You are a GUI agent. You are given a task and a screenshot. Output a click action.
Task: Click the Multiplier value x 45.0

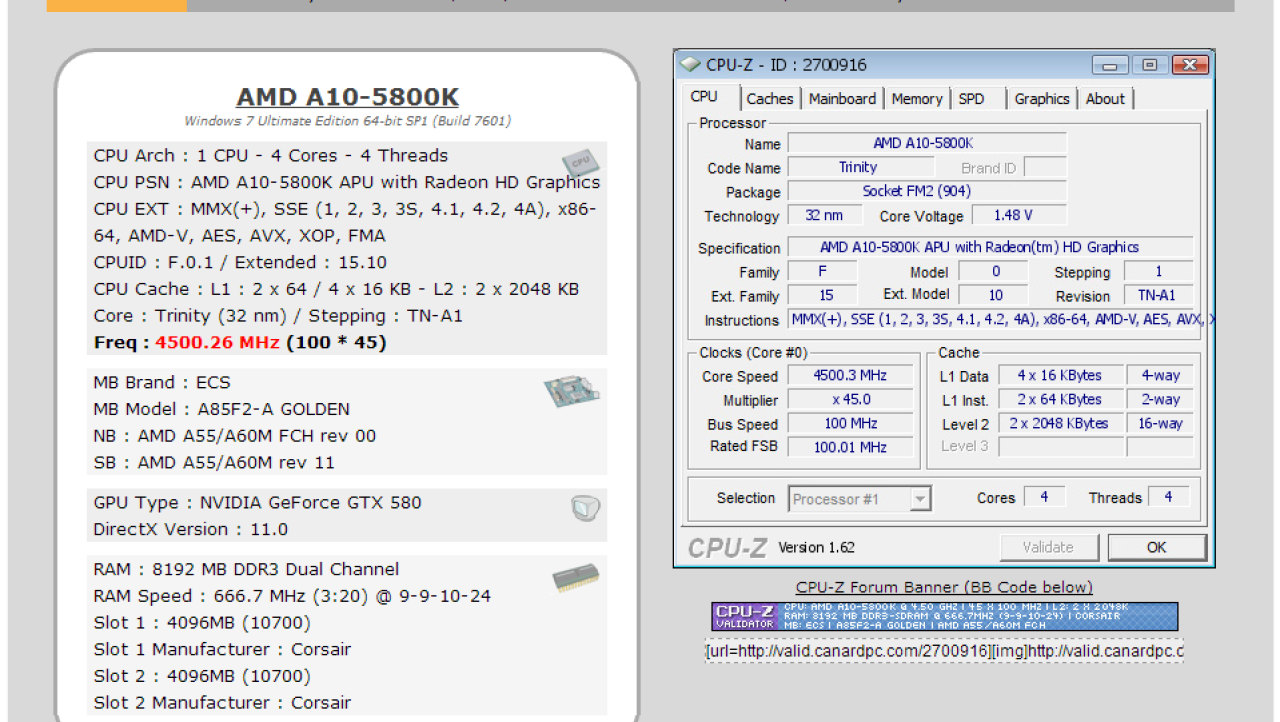(x=850, y=399)
